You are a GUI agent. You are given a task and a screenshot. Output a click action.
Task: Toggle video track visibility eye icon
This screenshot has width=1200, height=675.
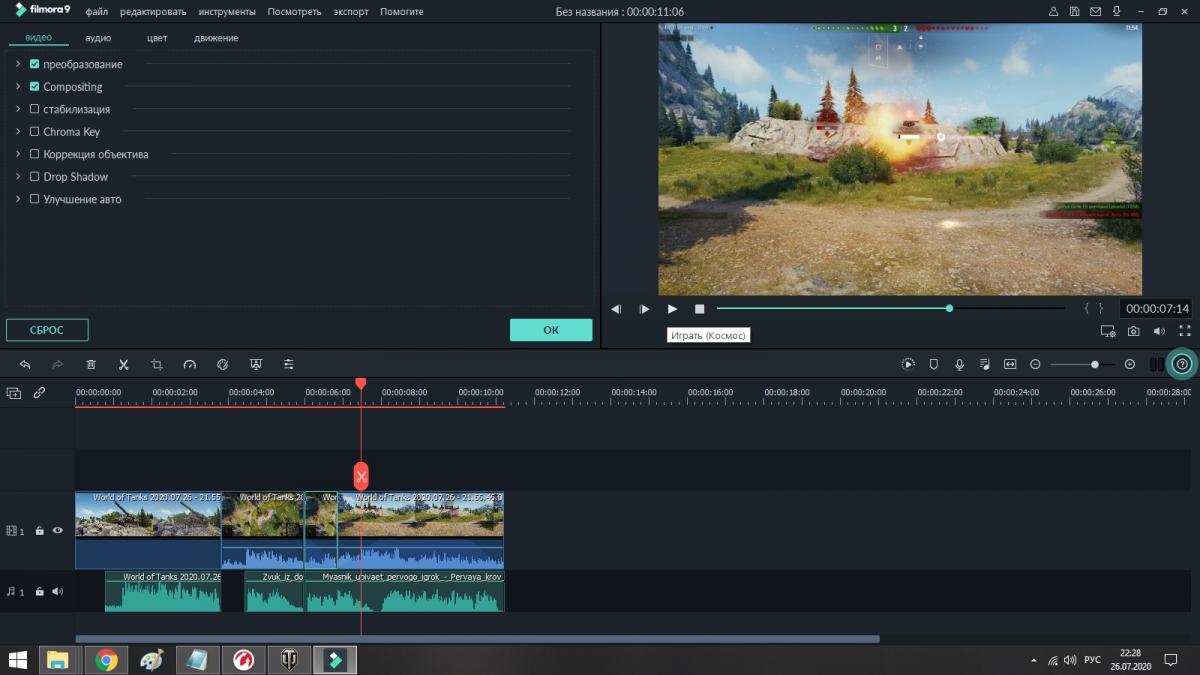[x=58, y=531]
